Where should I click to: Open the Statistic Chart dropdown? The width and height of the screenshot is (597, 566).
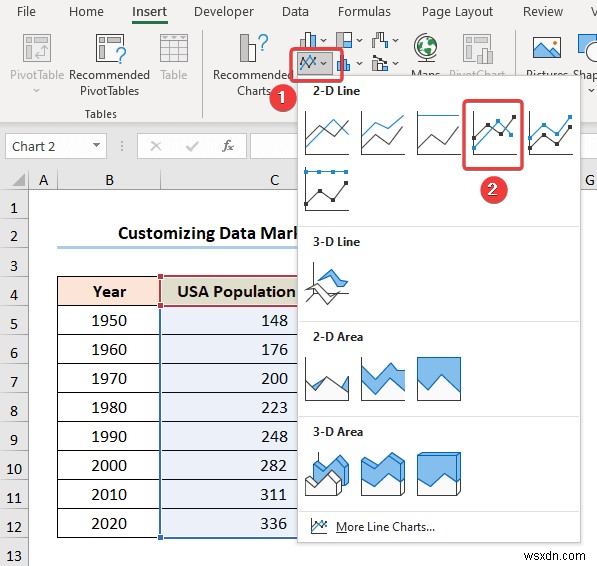coord(349,64)
